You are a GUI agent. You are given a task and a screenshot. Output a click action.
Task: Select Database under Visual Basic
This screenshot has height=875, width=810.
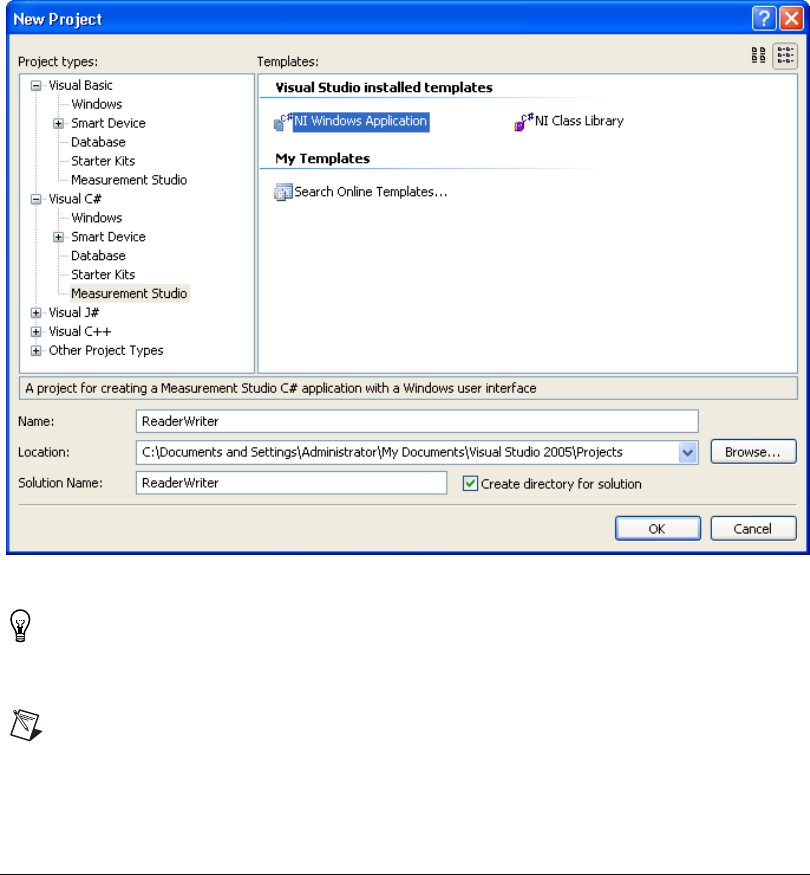(x=98, y=142)
